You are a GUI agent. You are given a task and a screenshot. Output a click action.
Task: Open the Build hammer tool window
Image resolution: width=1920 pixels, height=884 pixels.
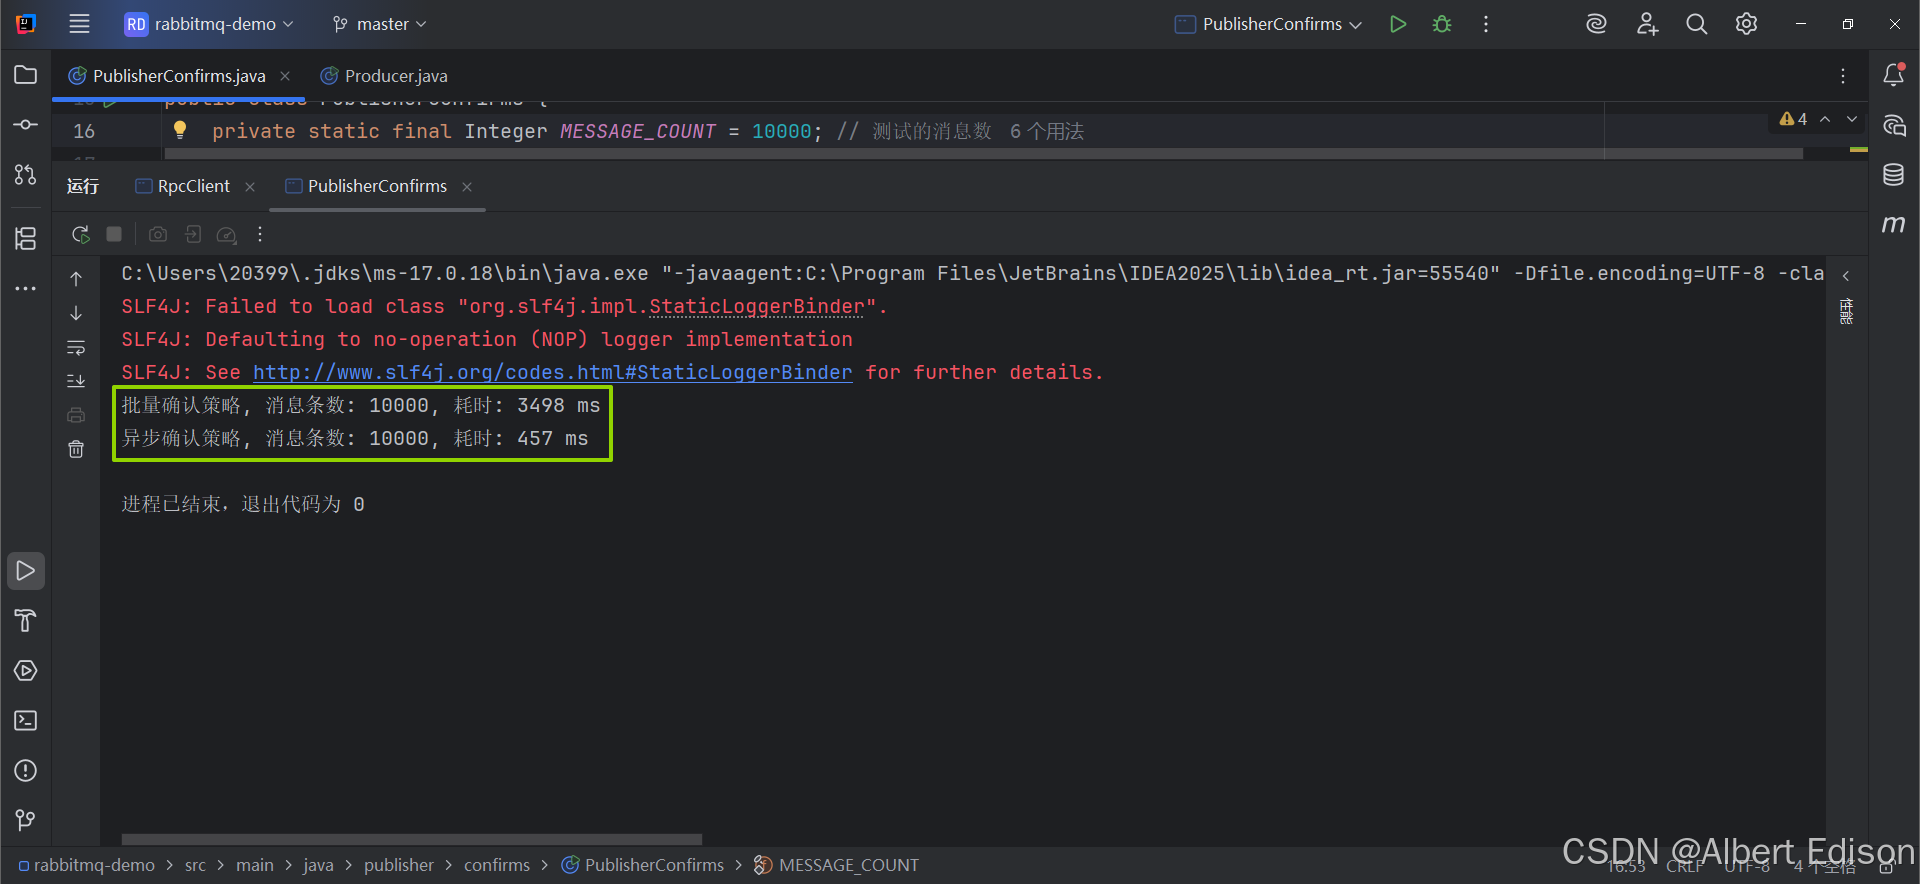(x=26, y=621)
